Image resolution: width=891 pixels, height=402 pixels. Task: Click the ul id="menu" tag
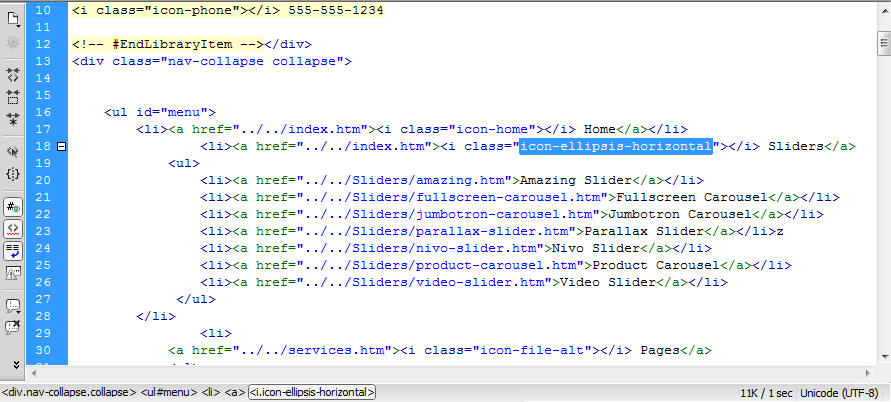(x=160, y=112)
